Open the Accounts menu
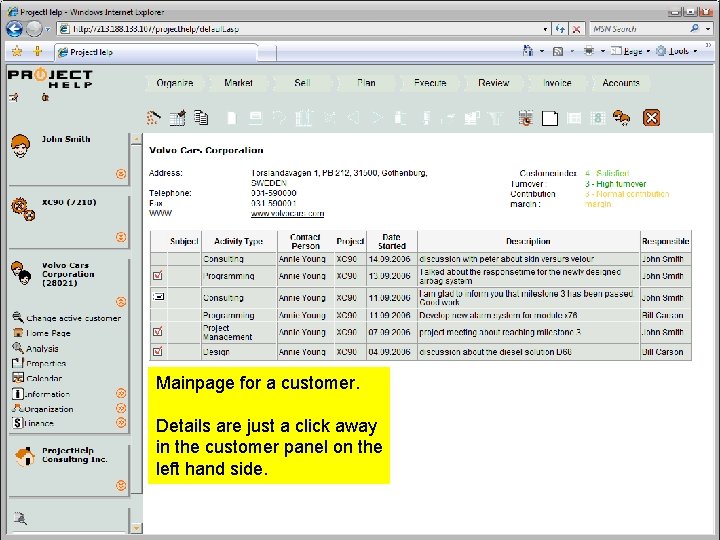Viewport: 720px width, 540px height. 621,83
